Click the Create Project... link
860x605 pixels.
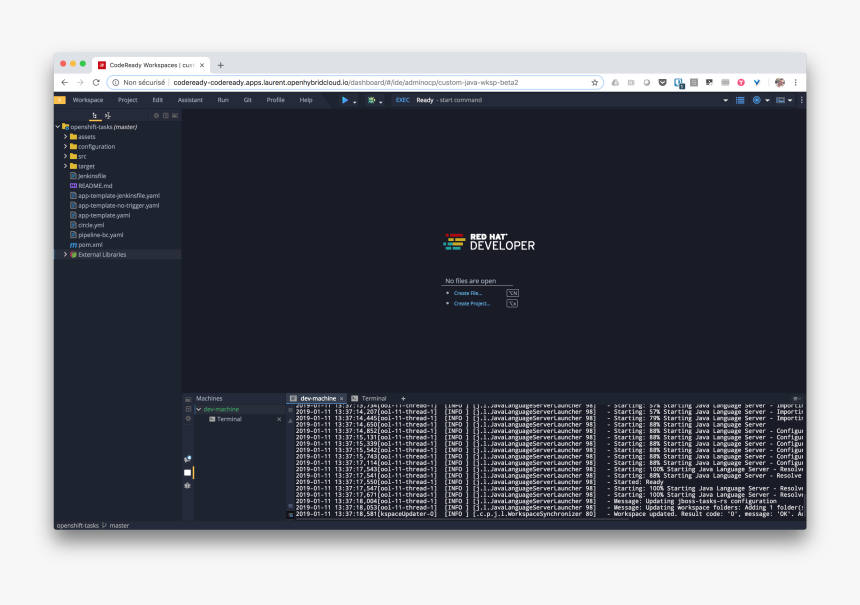coord(472,303)
